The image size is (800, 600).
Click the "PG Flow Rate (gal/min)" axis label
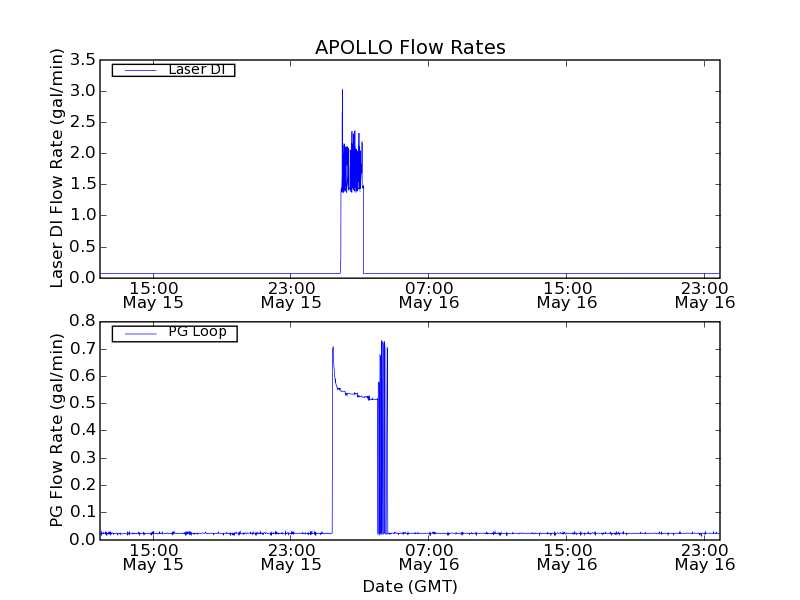(57, 430)
